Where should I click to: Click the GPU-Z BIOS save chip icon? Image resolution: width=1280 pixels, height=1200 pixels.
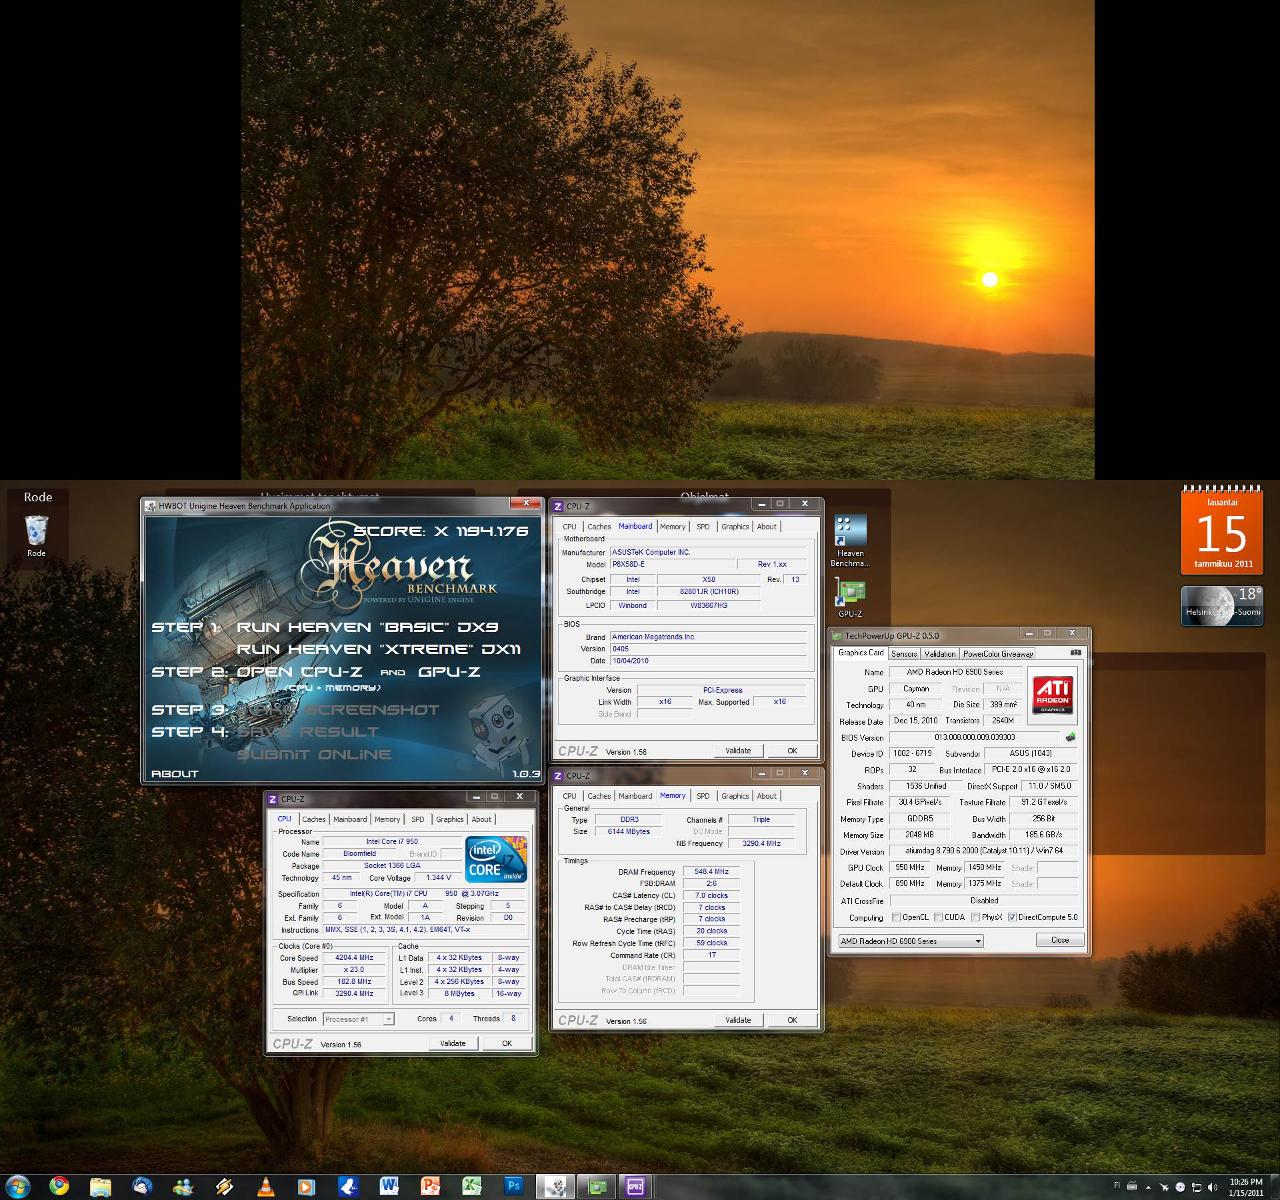1071,737
